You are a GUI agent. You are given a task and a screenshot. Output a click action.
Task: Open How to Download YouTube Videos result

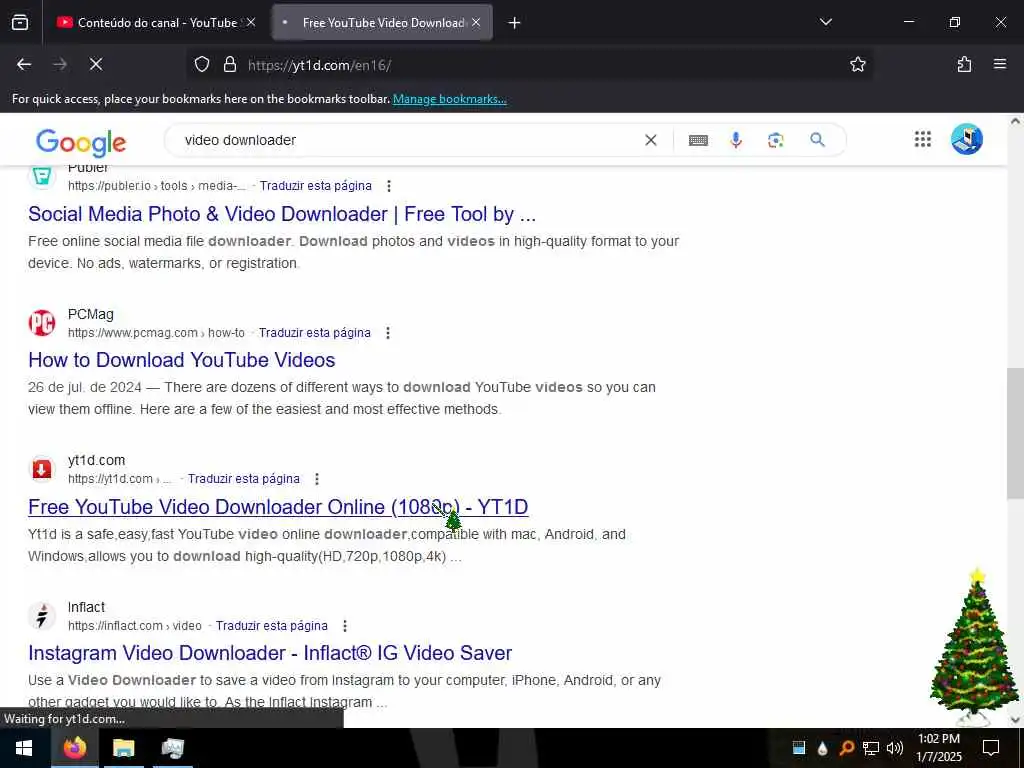click(x=182, y=360)
